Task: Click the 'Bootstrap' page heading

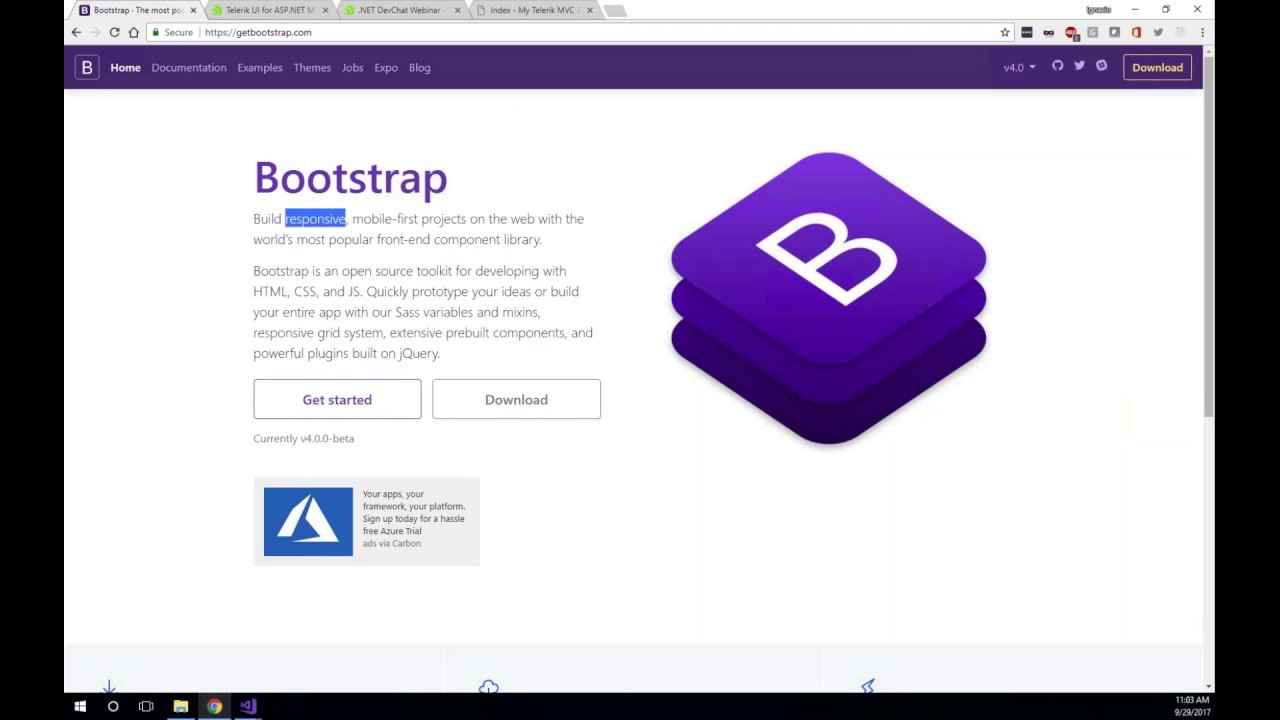Action: [x=350, y=178]
